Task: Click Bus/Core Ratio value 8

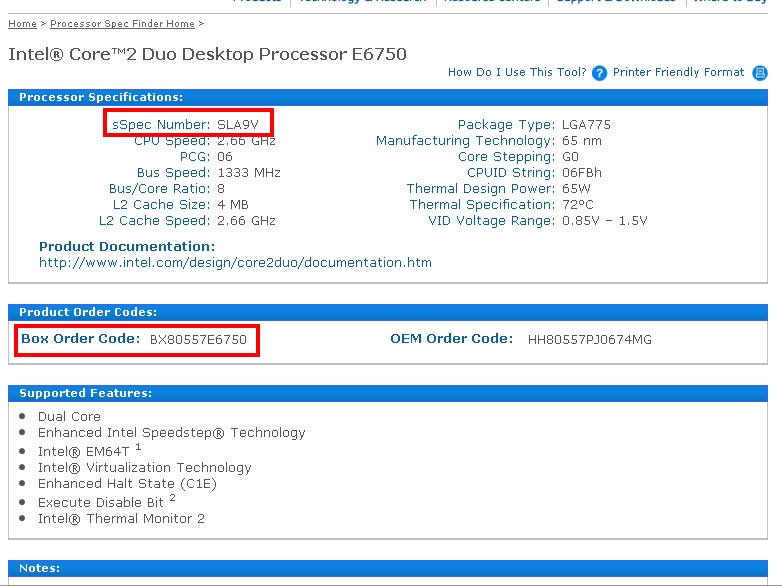Action: (221, 189)
